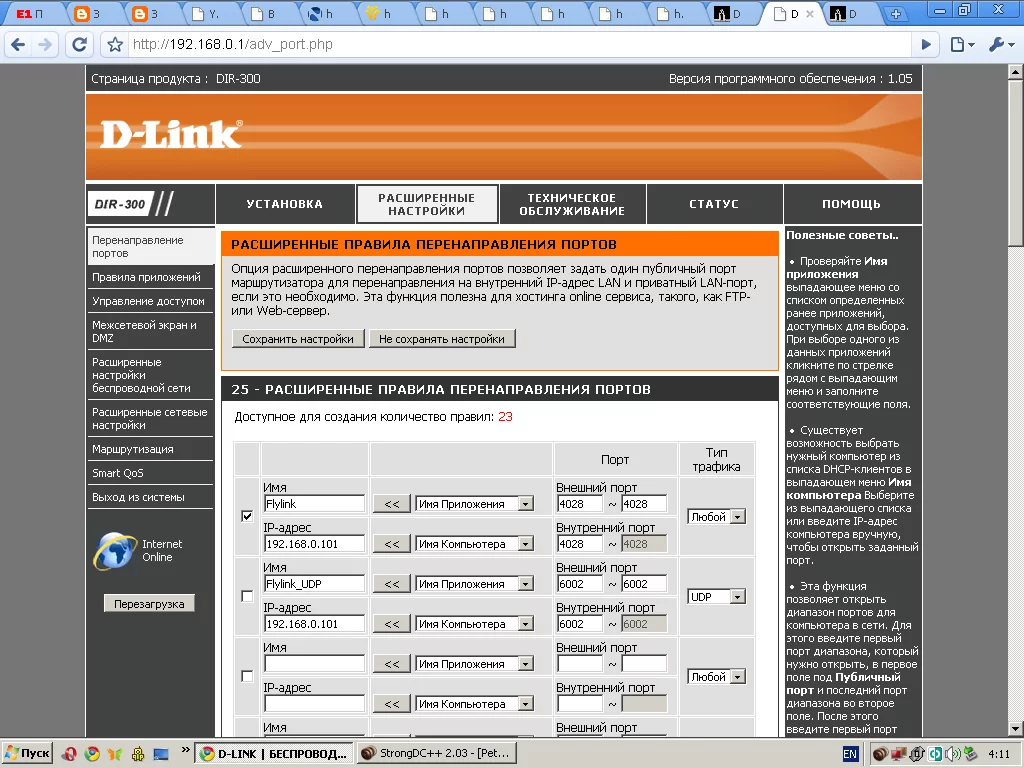Open Имя Компьютера dropdown in empty third rule

(475, 704)
